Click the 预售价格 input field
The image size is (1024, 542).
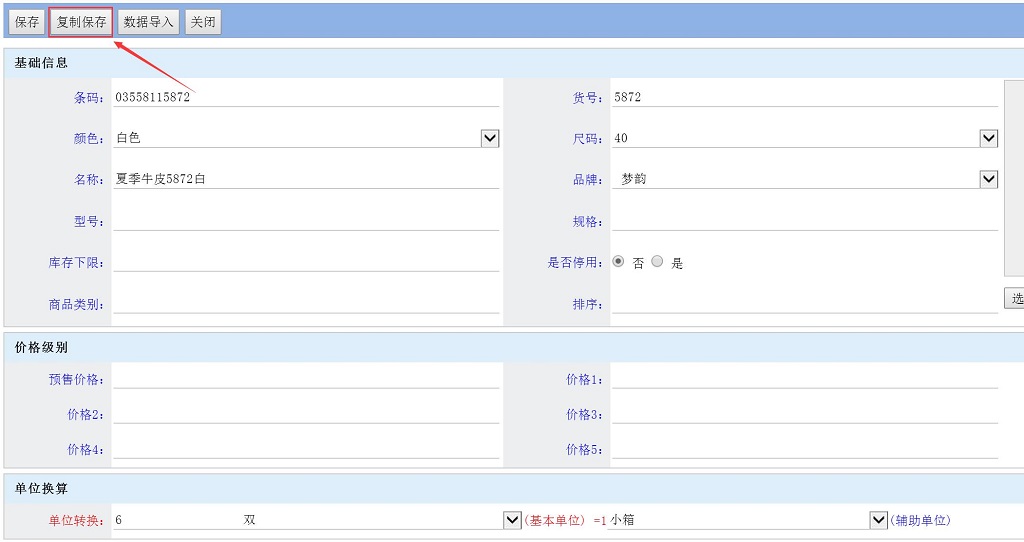[x=305, y=379]
